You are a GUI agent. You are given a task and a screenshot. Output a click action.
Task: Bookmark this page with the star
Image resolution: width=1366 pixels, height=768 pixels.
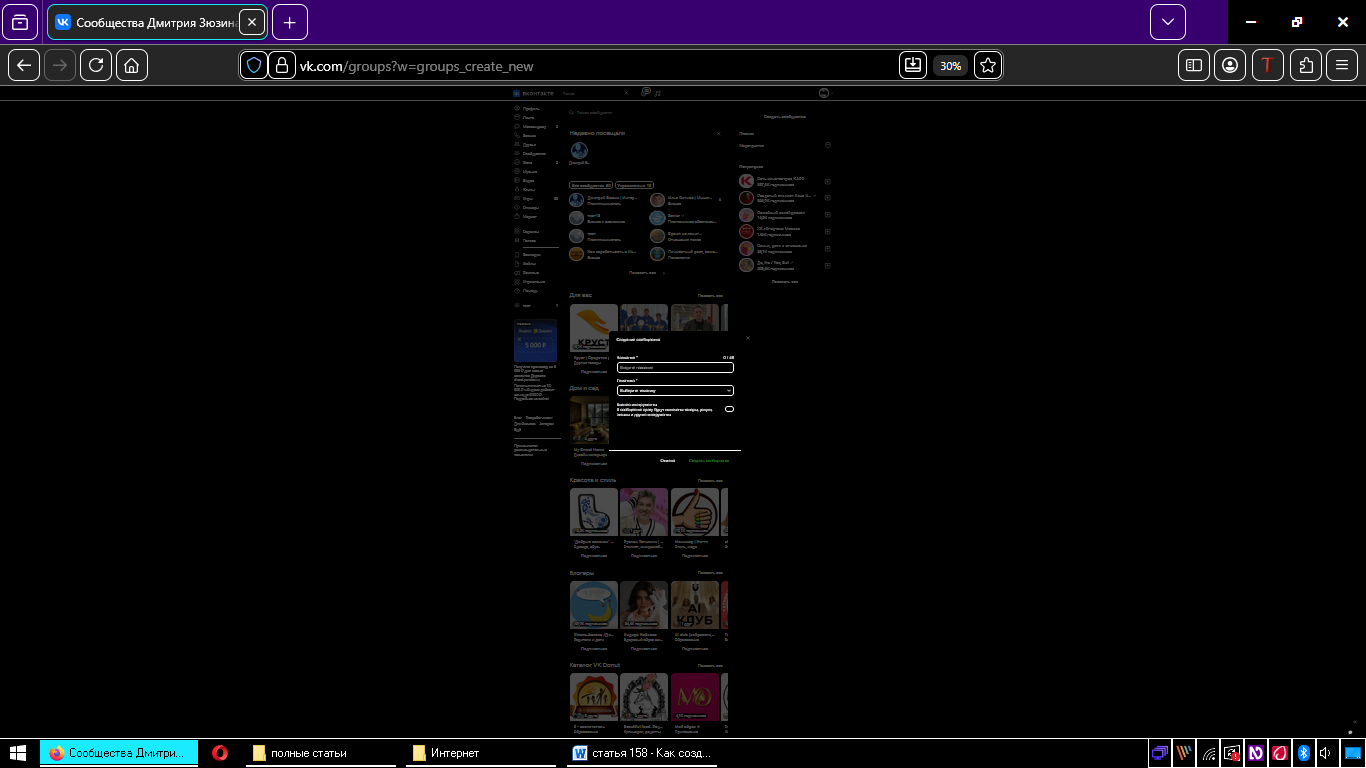[988, 65]
